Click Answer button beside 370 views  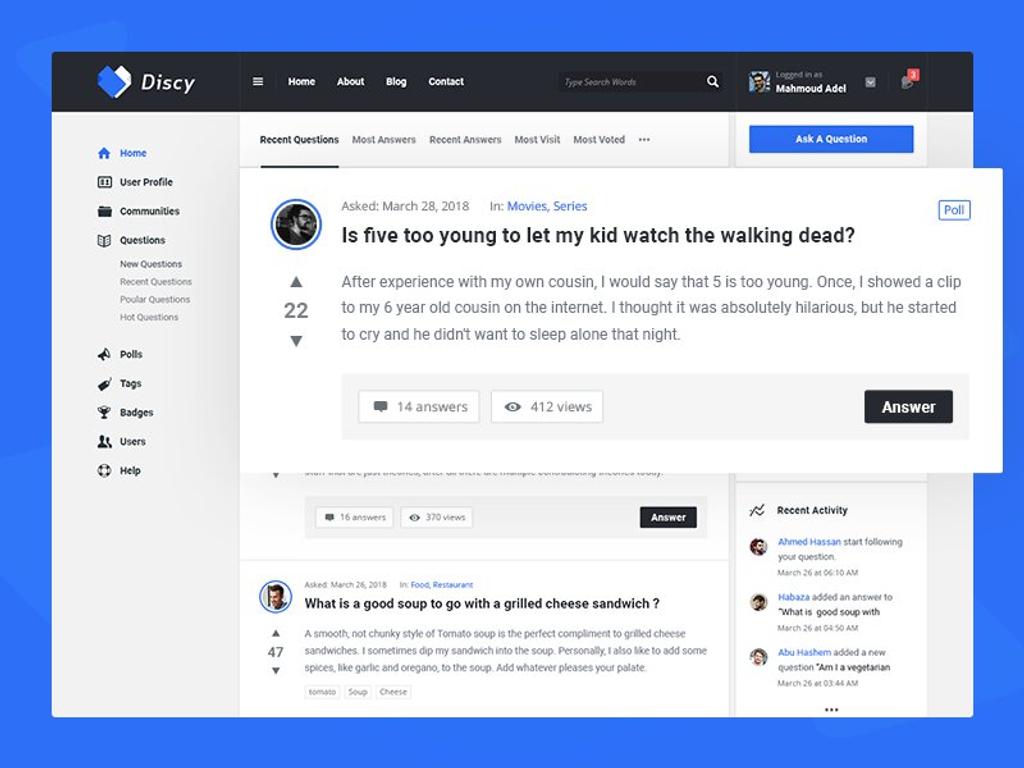(668, 517)
